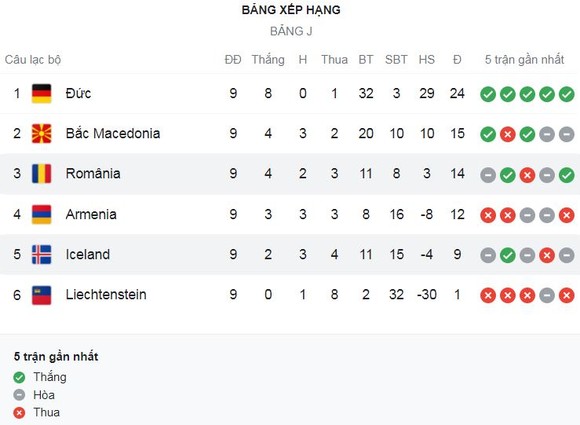Click the '5 trận gần nhất' column header
Image resolution: width=580 pixels, height=425 pixels.
[x=524, y=60]
